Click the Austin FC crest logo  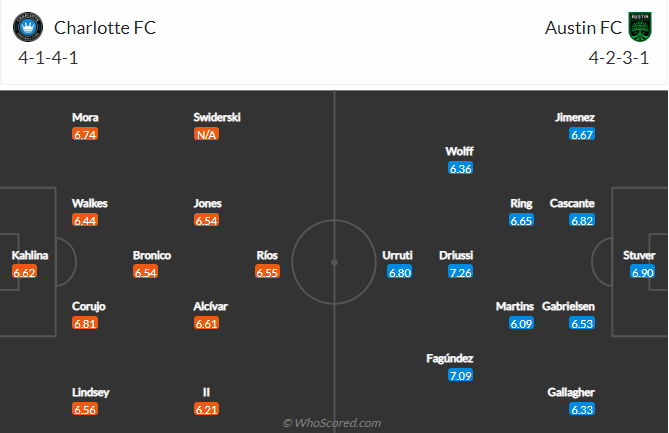(640, 27)
